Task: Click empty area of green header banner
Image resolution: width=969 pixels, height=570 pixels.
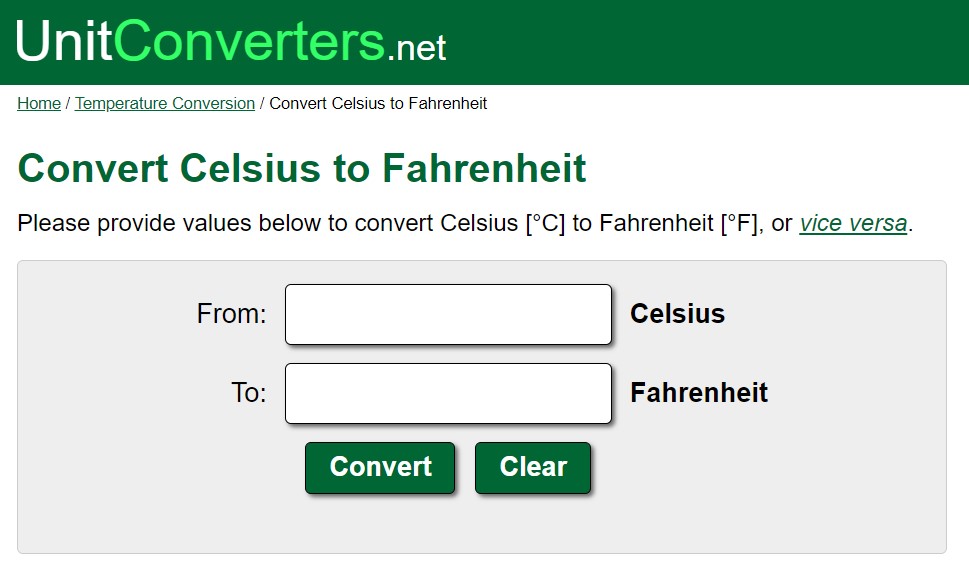Action: [711, 41]
